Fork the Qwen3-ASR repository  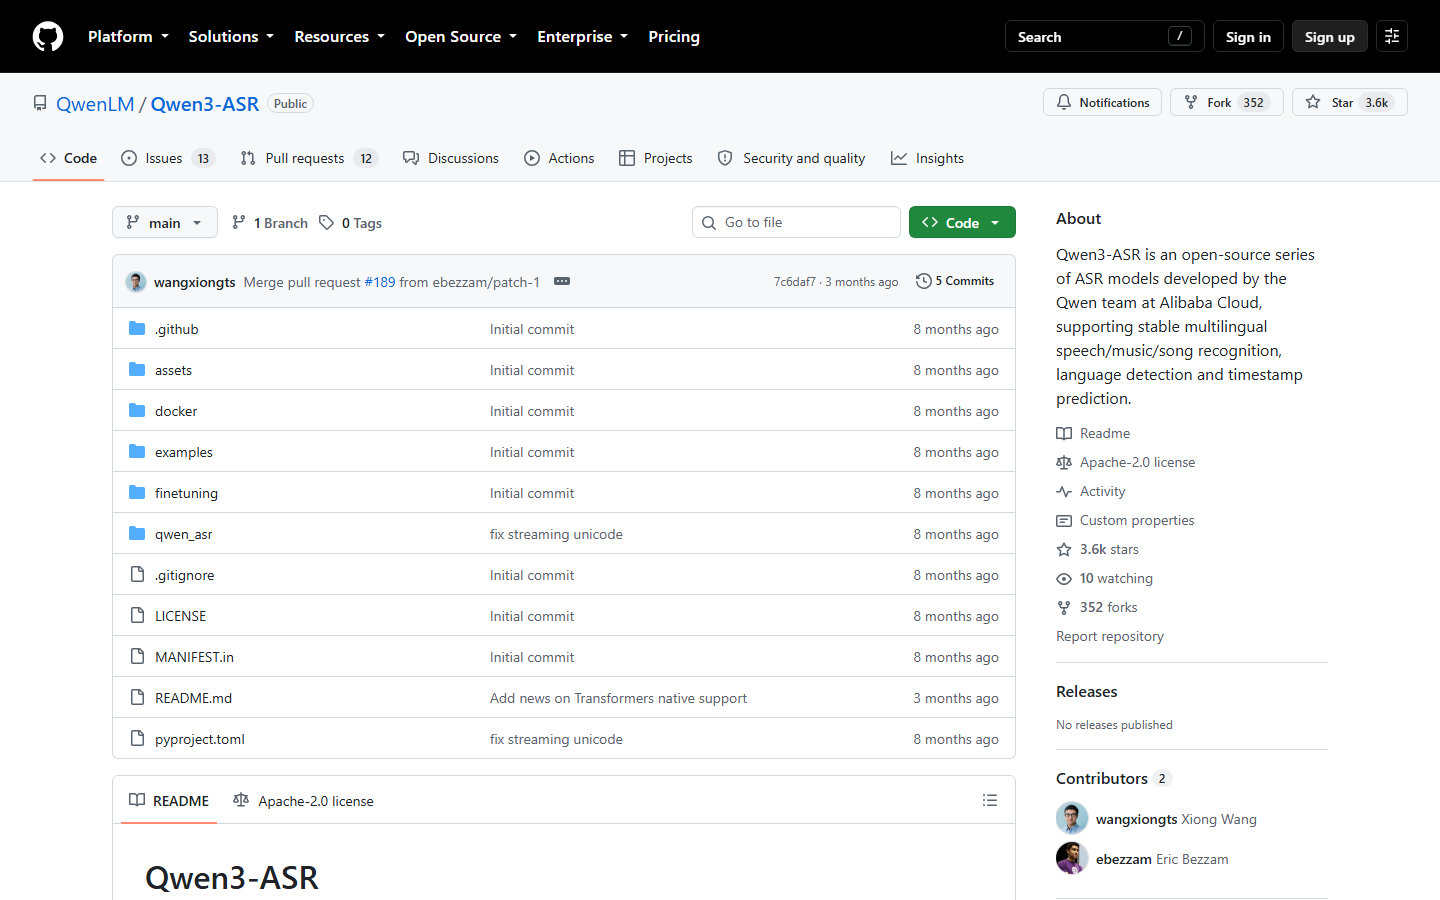click(x=1226, y=102)
